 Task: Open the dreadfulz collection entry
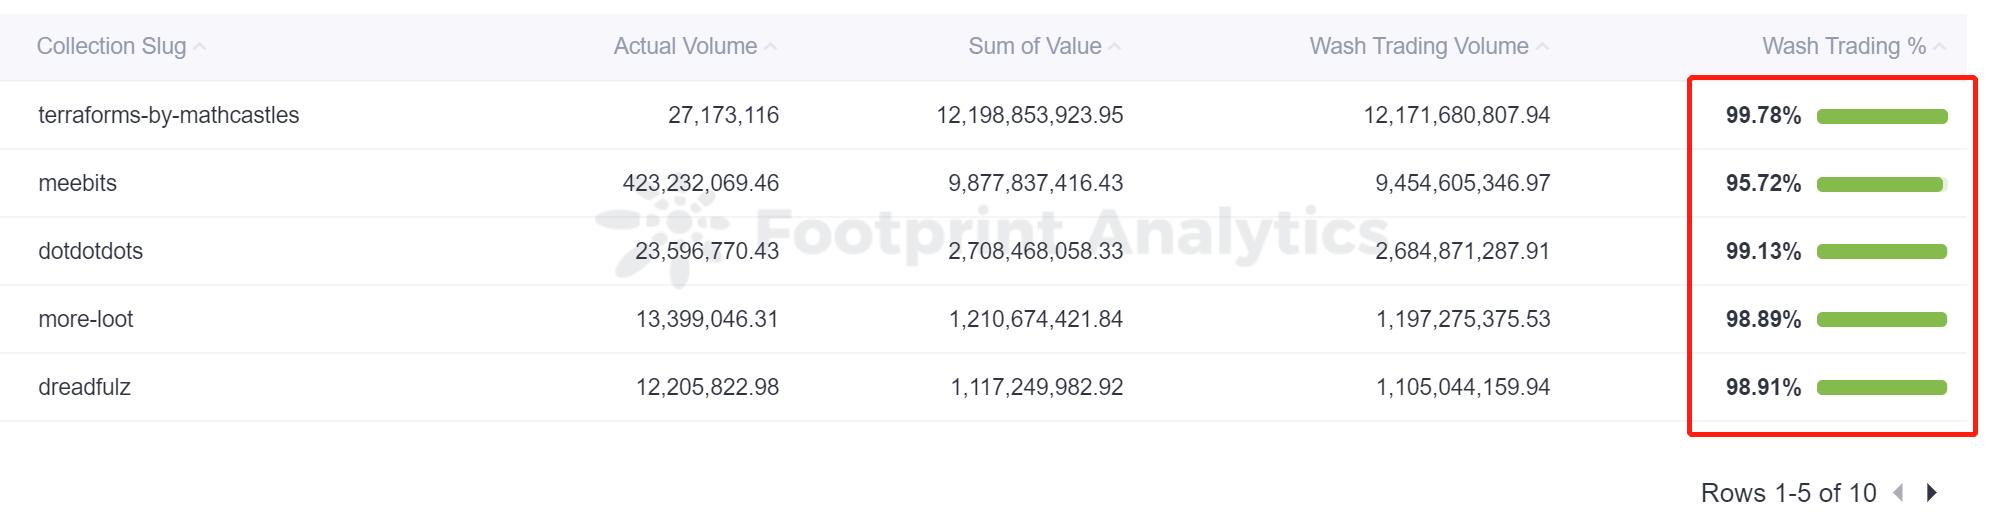[x=84, y=387]
